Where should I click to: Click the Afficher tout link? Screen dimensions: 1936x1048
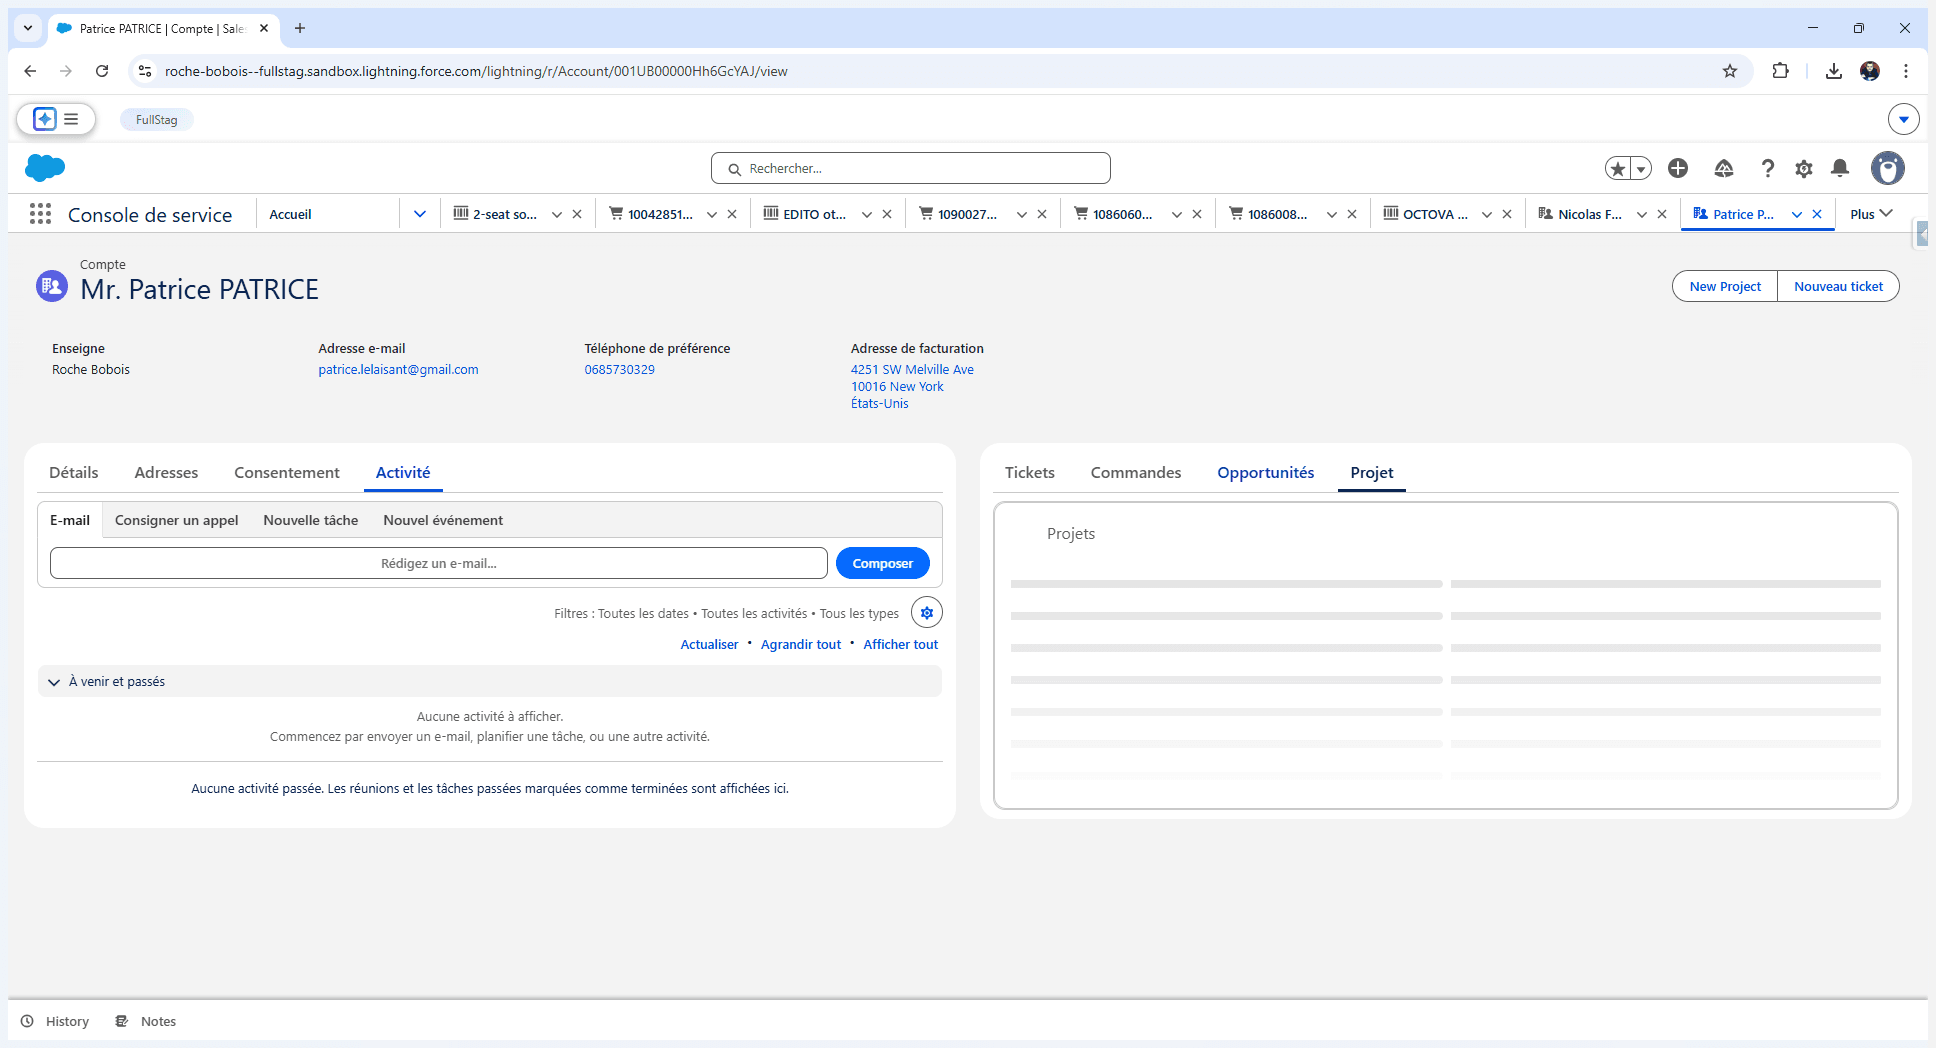(x=901, y=645)
